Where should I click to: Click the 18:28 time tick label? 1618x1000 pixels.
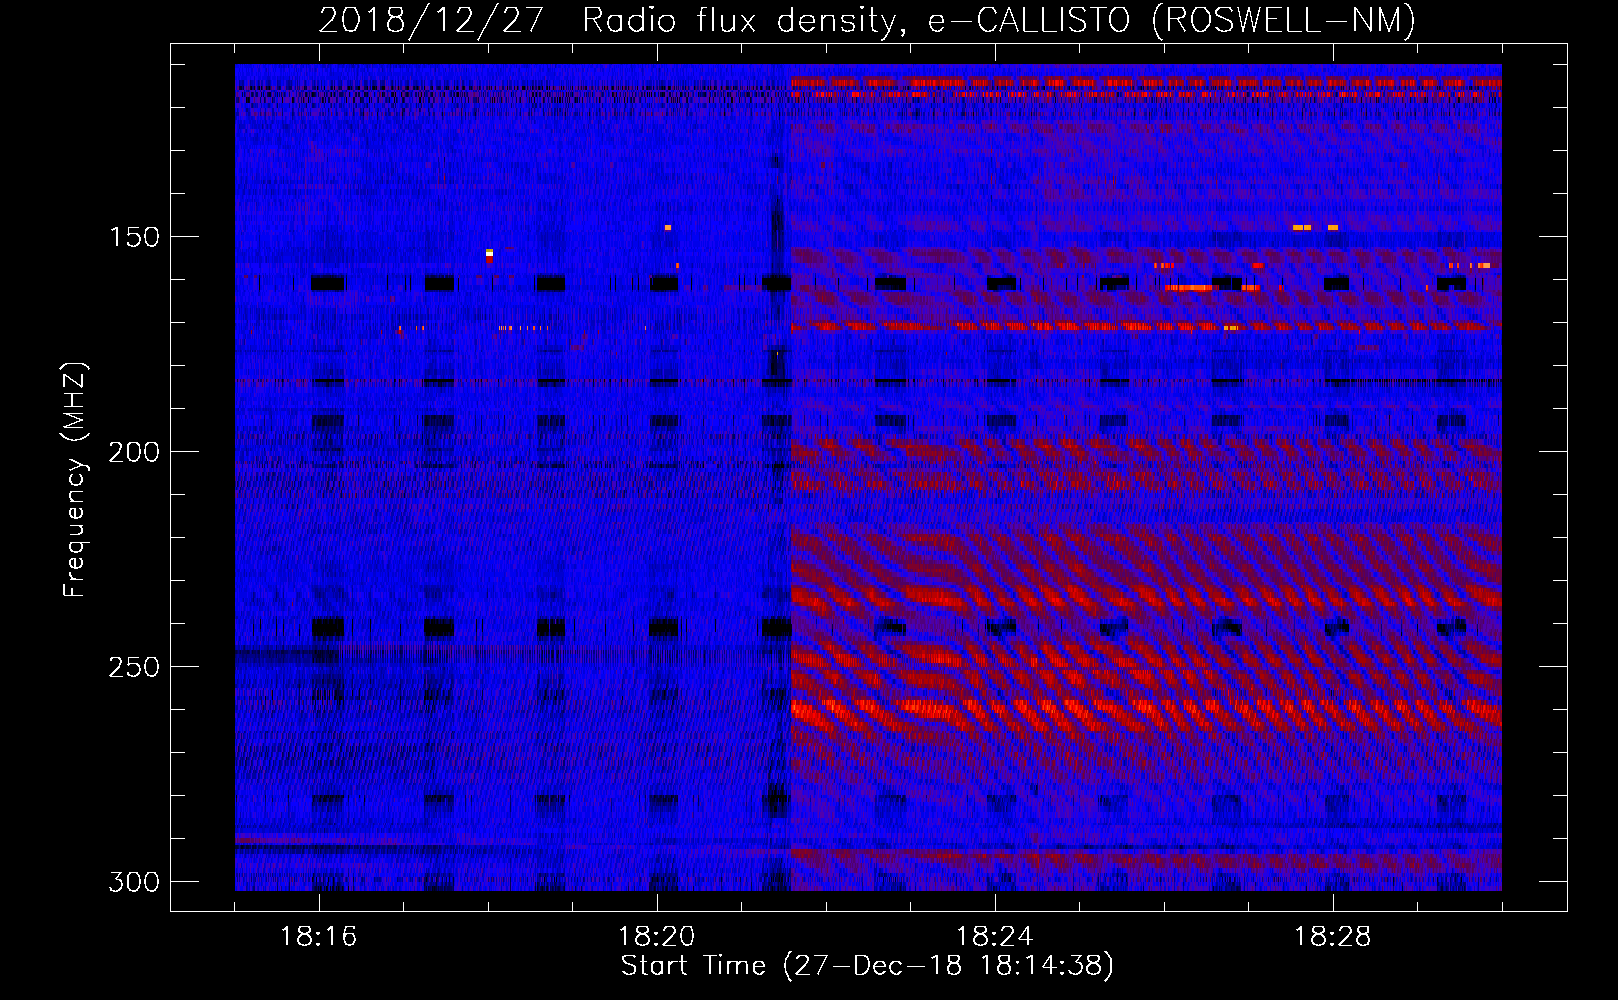click(x=1333, y=937)
